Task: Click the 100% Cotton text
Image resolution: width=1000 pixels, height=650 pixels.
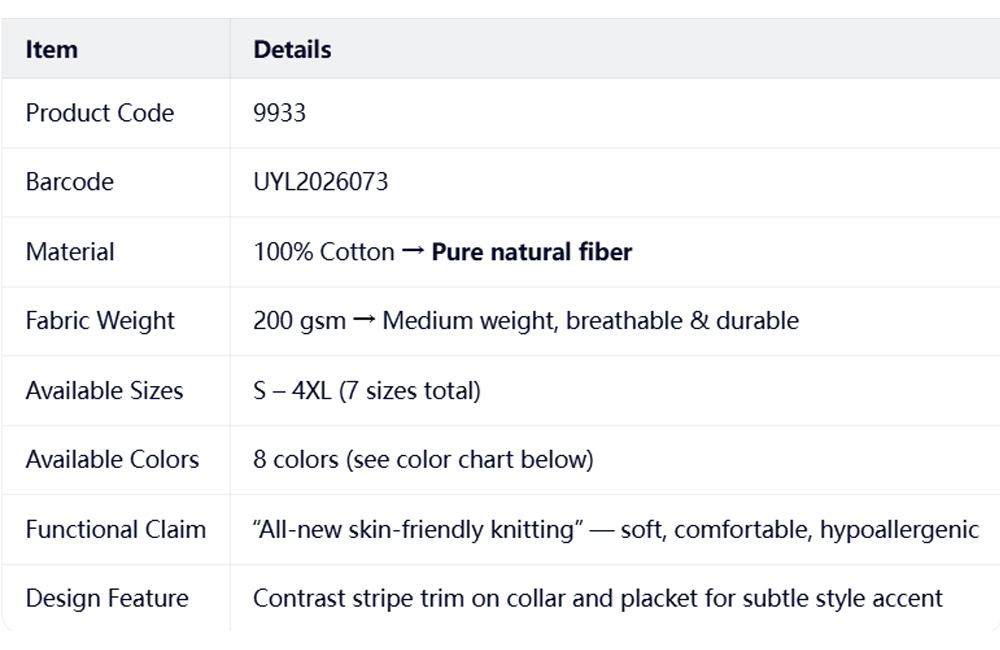Action: [324, 252]
